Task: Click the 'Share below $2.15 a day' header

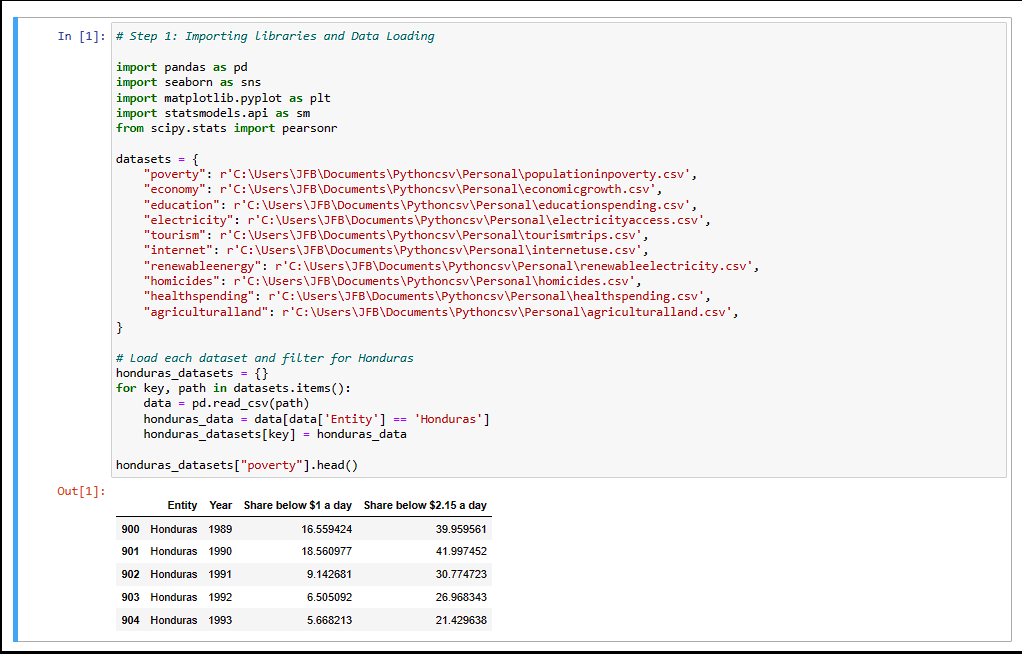Action: (424, 505)
